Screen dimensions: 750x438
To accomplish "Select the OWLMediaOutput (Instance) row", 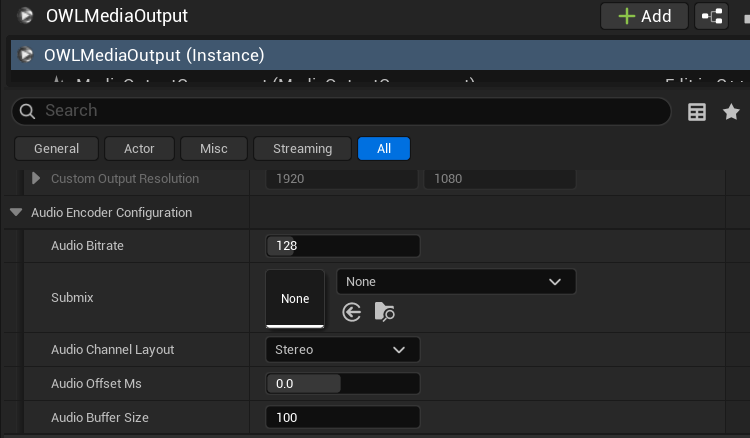I will (x=380, y=55).
